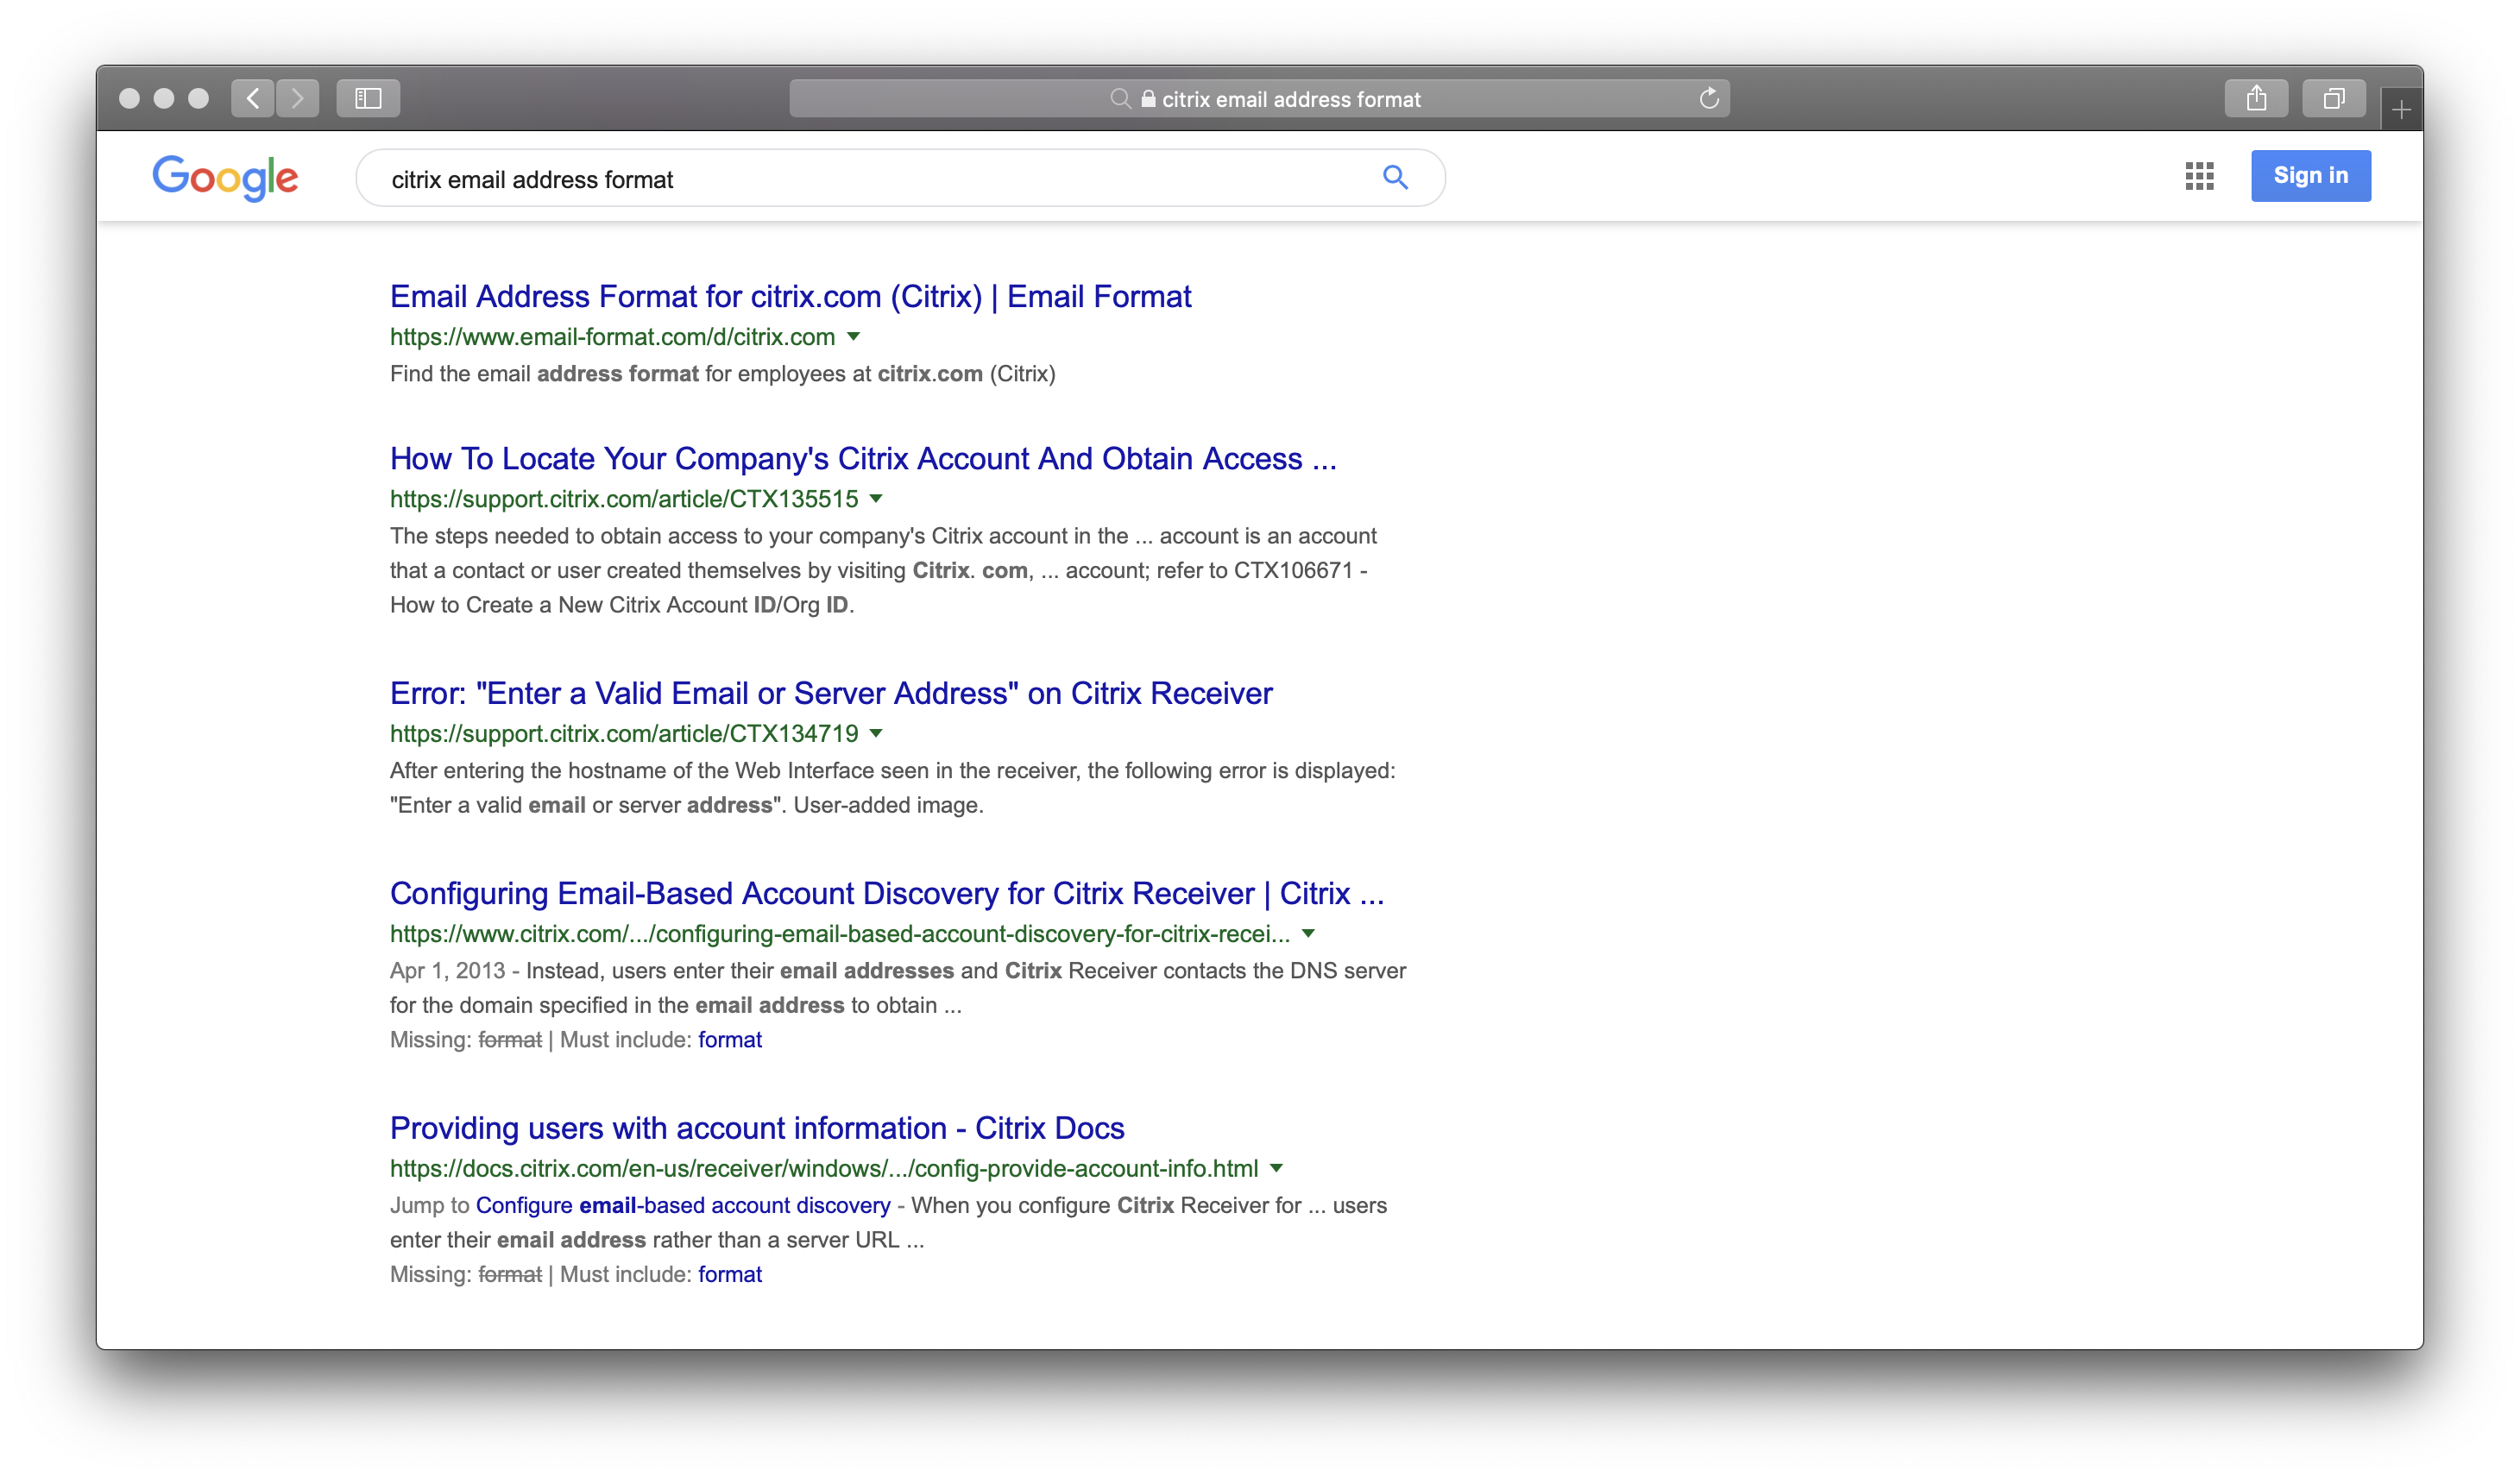The image size is (2520, 1477).
Task: Go forward using Safari forward arrow
Action: [298, 98]
